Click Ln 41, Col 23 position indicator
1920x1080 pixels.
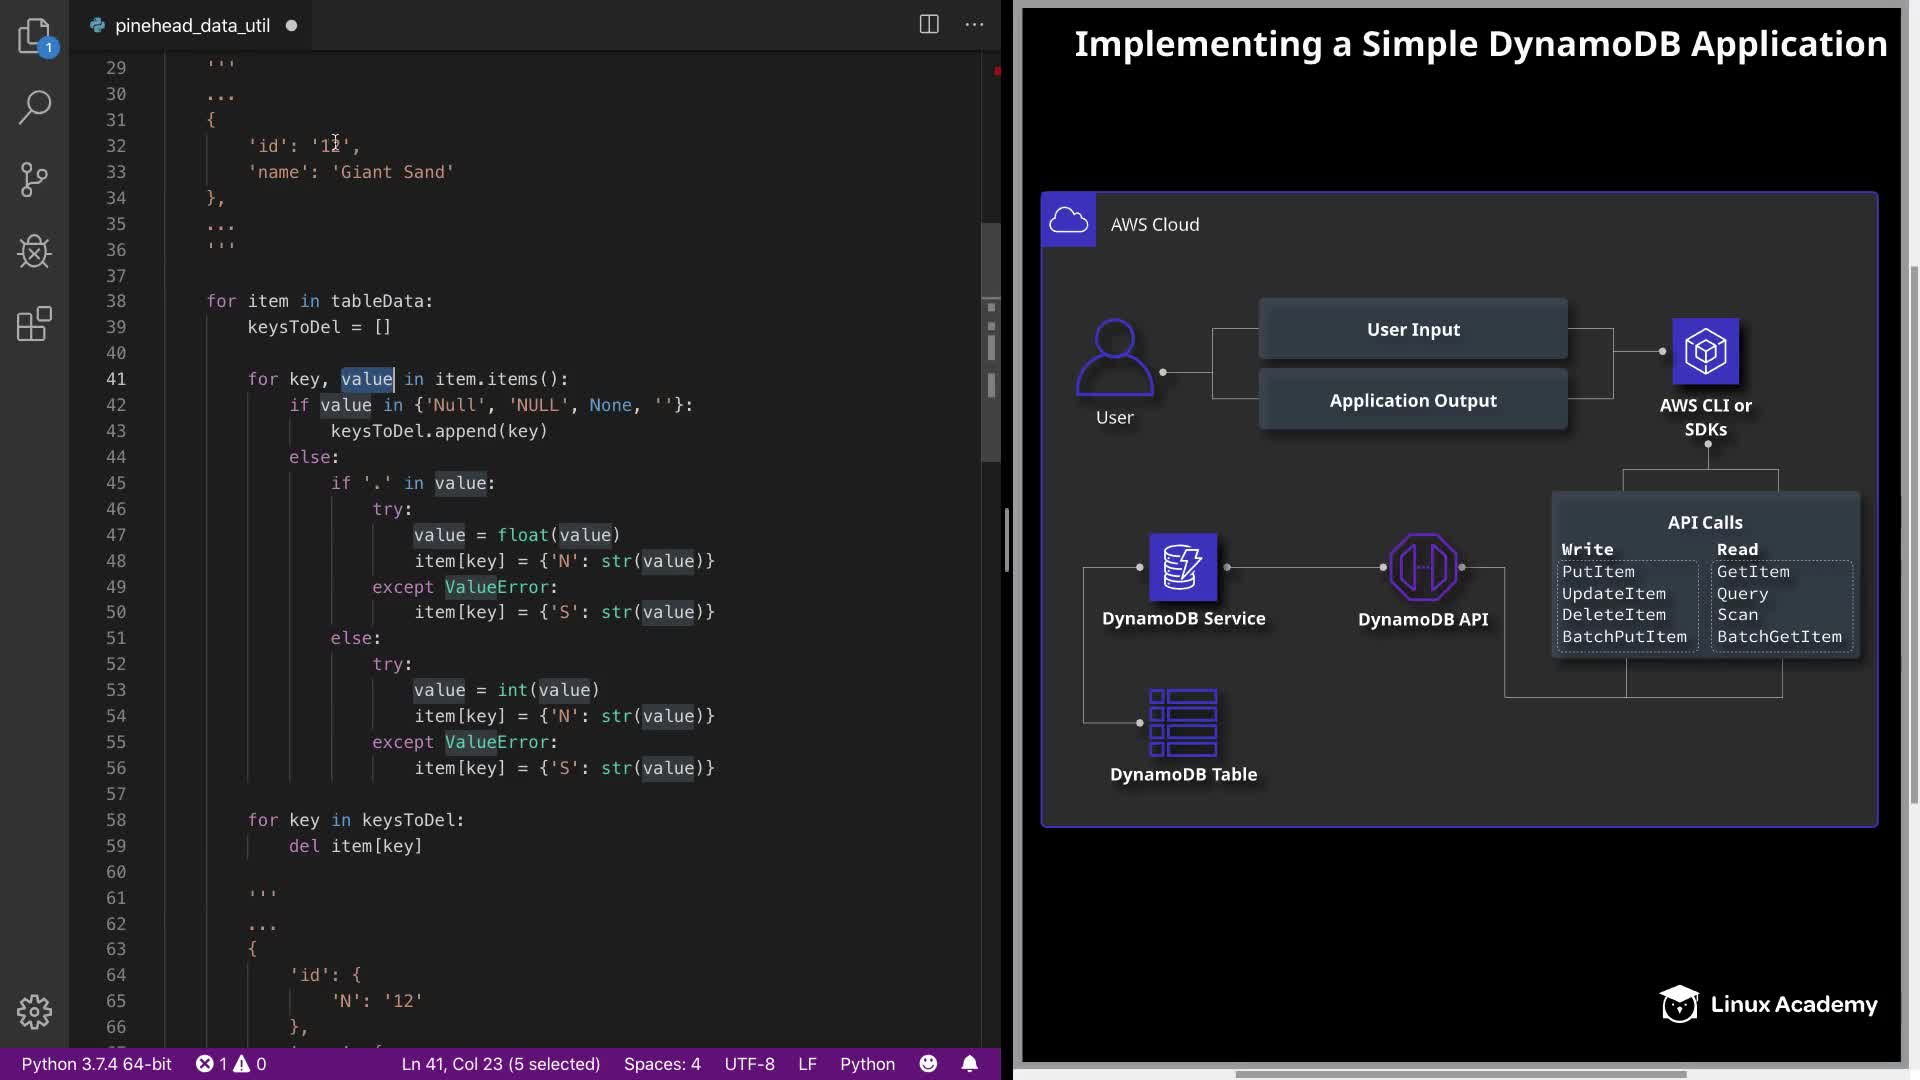click(500, 1064)
